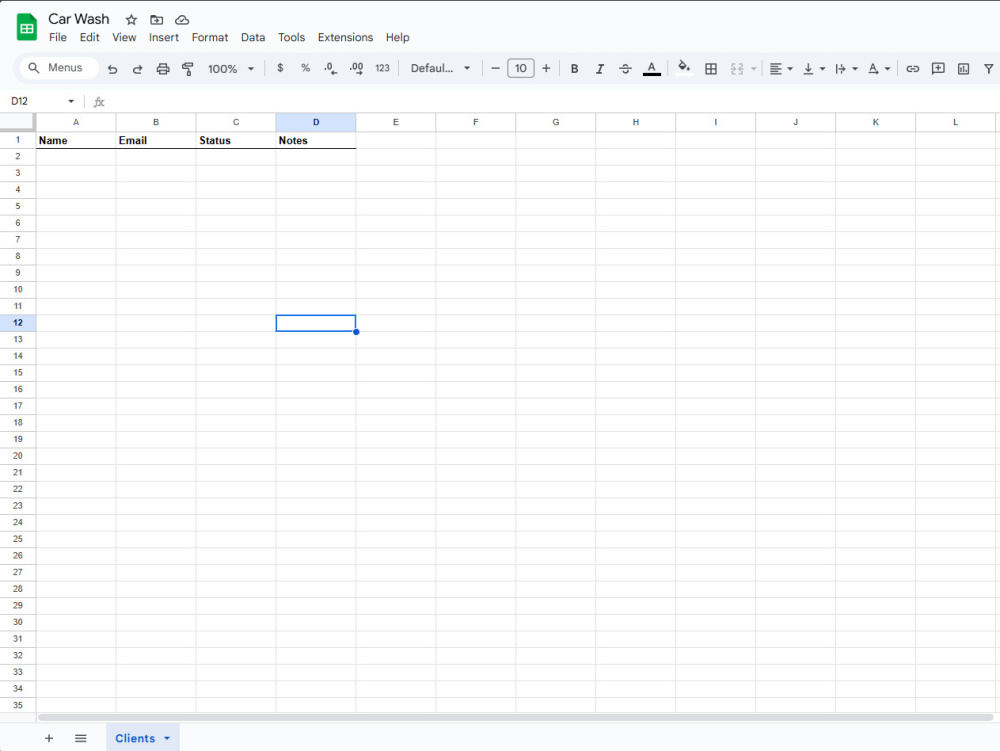Move document using the folder icon

pyautogui.click(x=156, y=20)
